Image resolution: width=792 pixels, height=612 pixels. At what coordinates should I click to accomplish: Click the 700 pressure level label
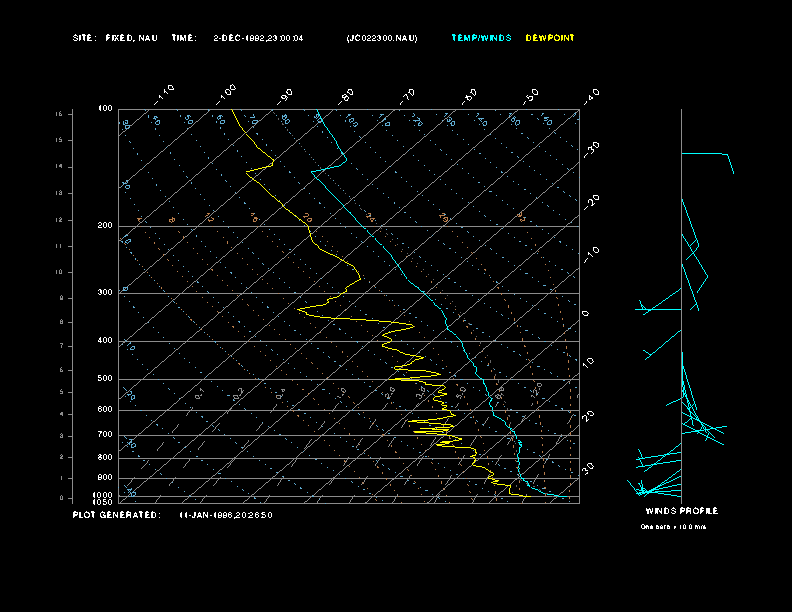pyautogui.click(x=105, y=434)
